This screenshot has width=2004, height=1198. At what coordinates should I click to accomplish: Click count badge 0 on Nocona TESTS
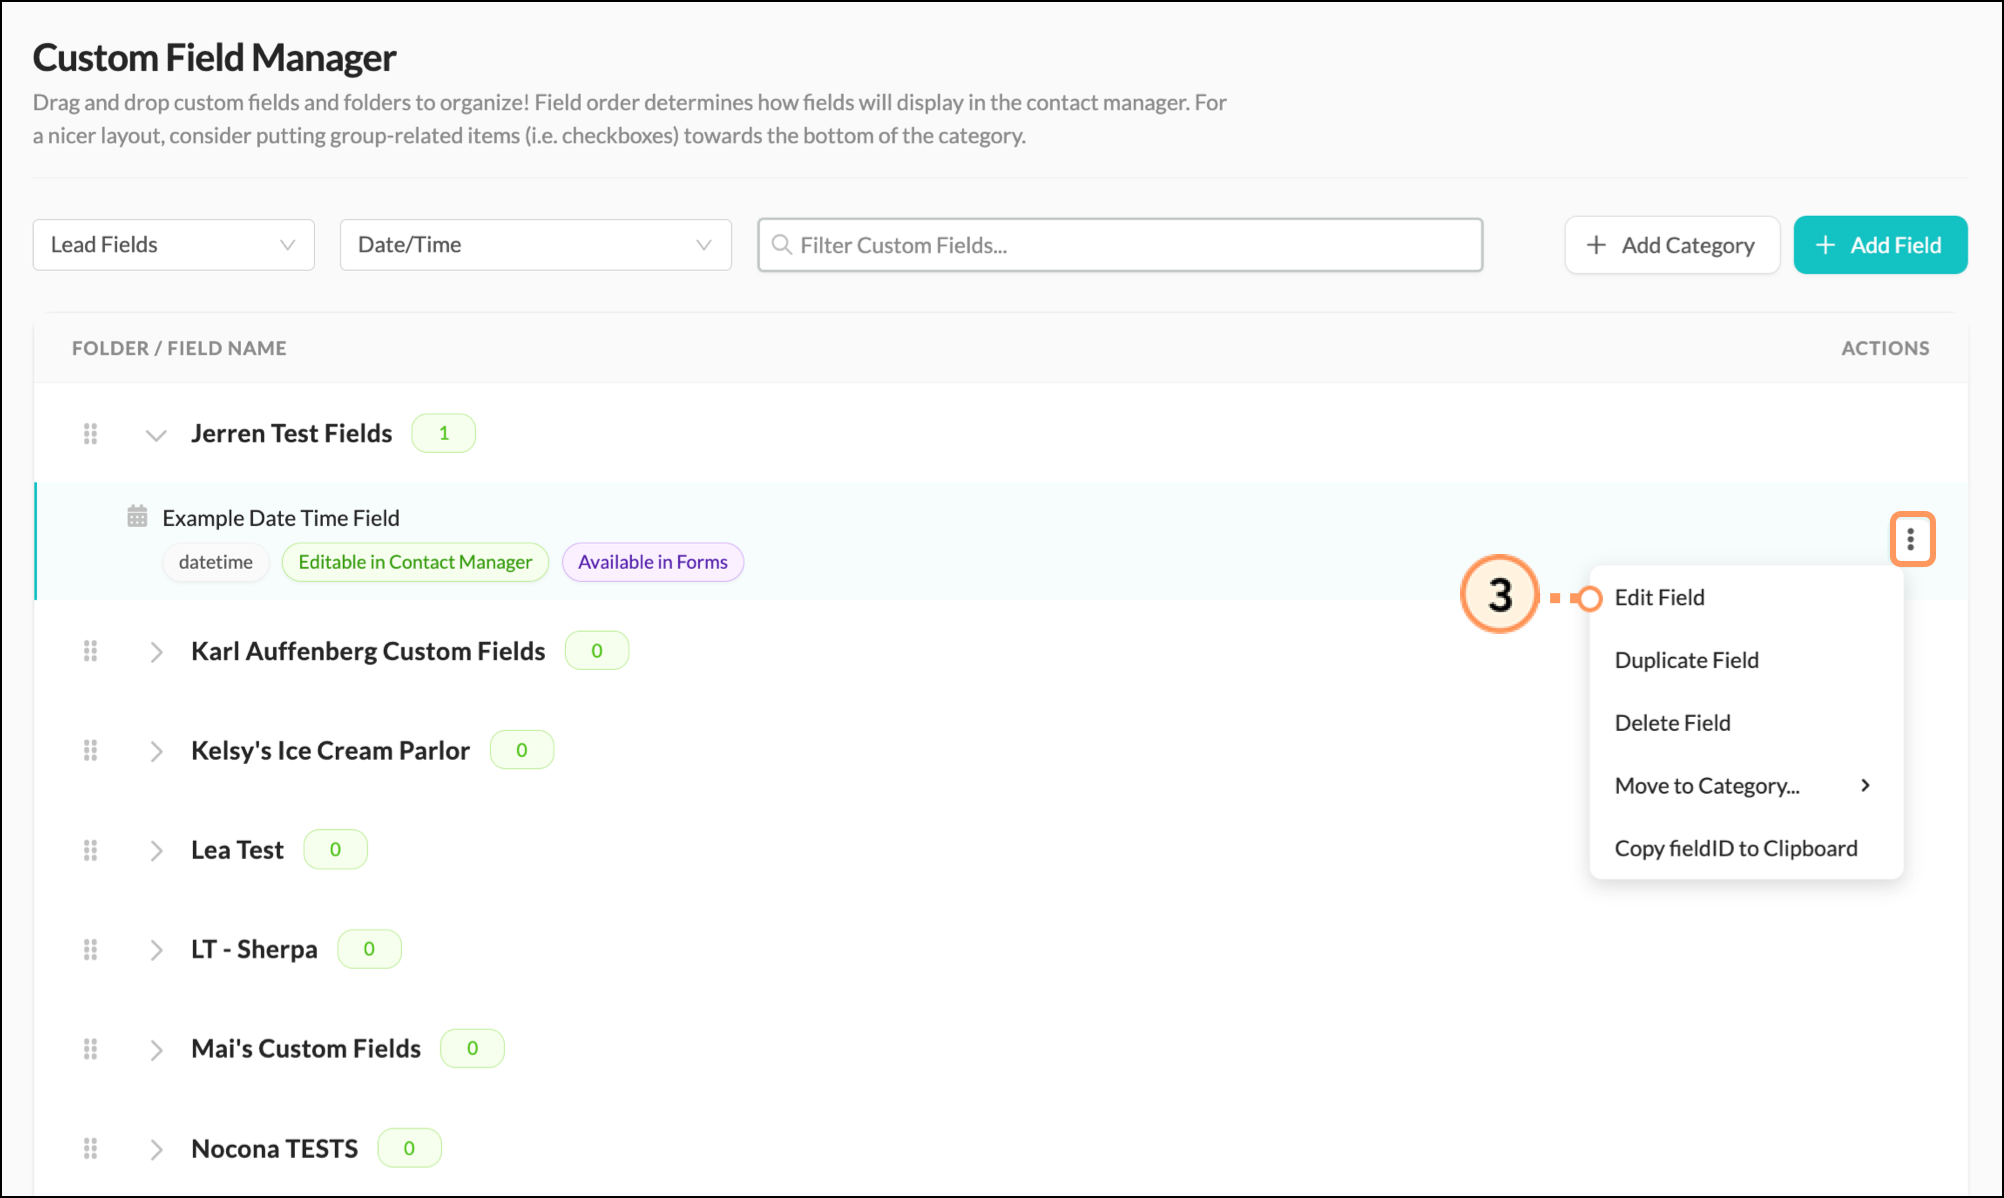point(409,1148)
